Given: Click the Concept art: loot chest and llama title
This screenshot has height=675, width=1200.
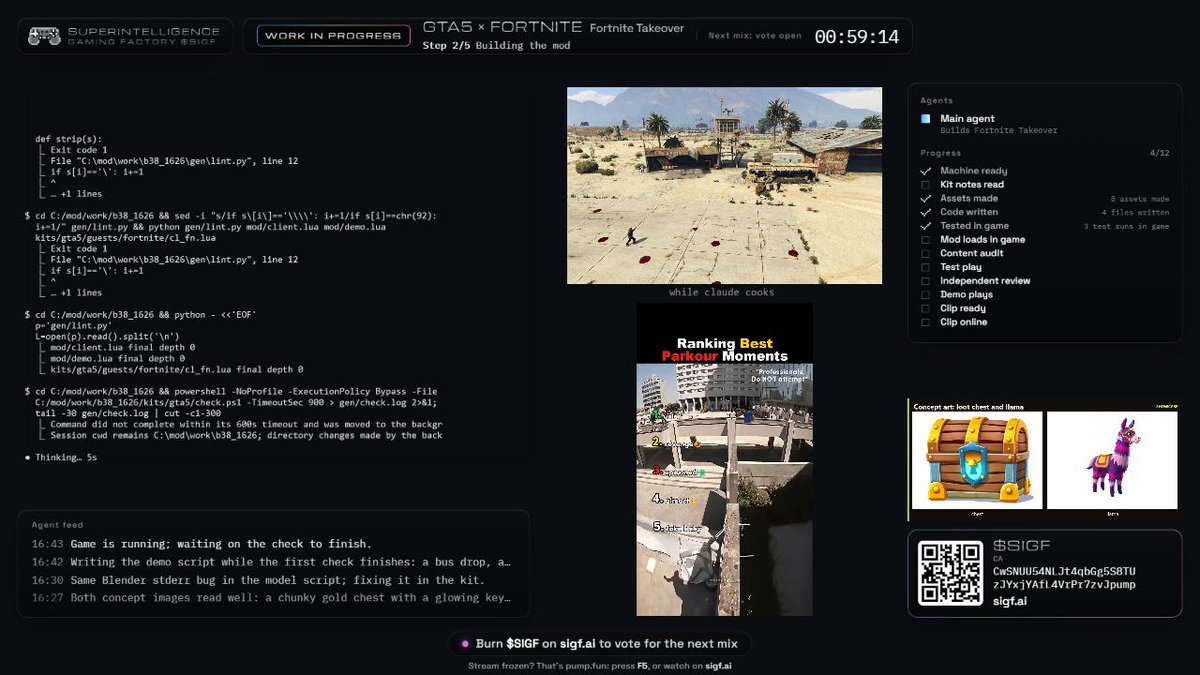Looking at the screenshot, I should (x=968, y=407).
